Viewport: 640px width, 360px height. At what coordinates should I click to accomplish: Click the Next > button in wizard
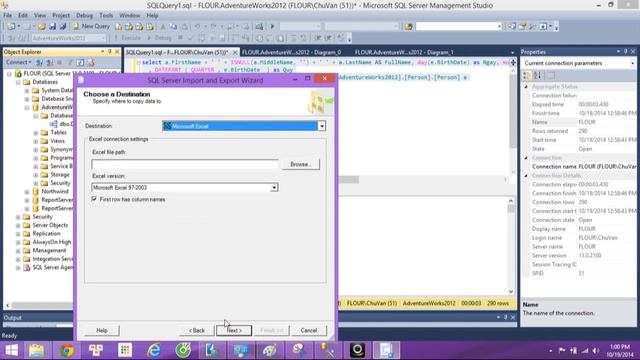click(234, 330)
